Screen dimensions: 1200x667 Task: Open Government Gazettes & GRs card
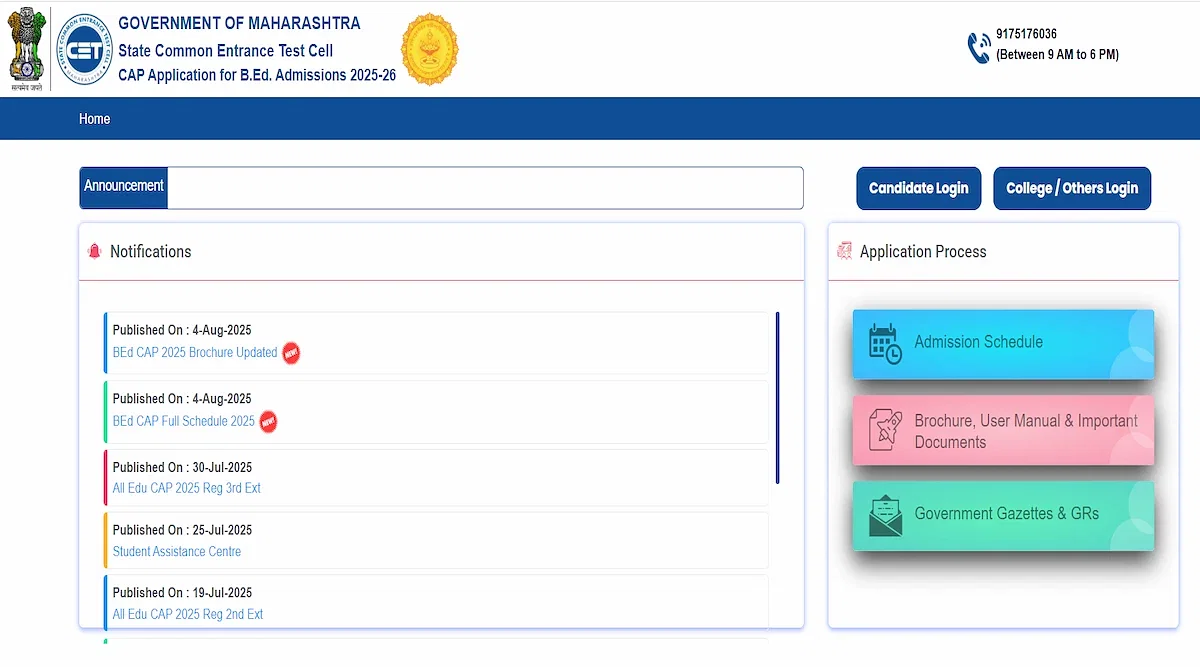(x=1003, y=515)
